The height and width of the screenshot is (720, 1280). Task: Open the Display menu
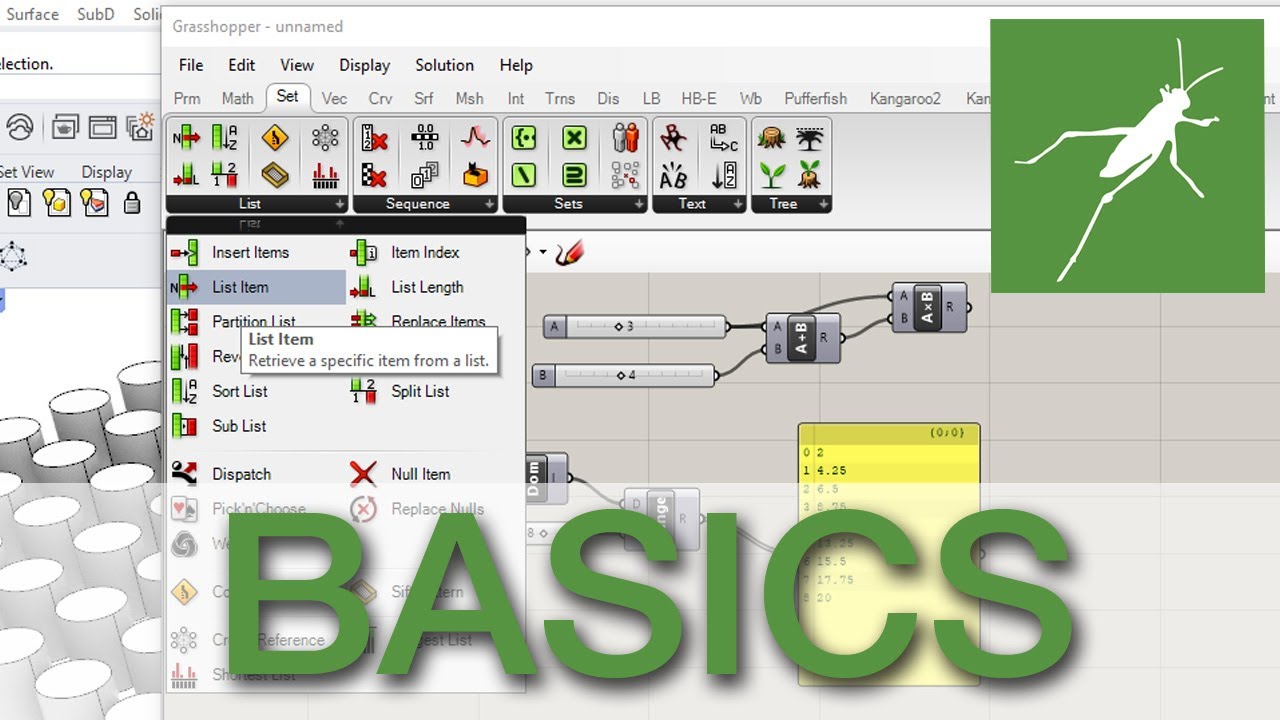coord(364,65)
